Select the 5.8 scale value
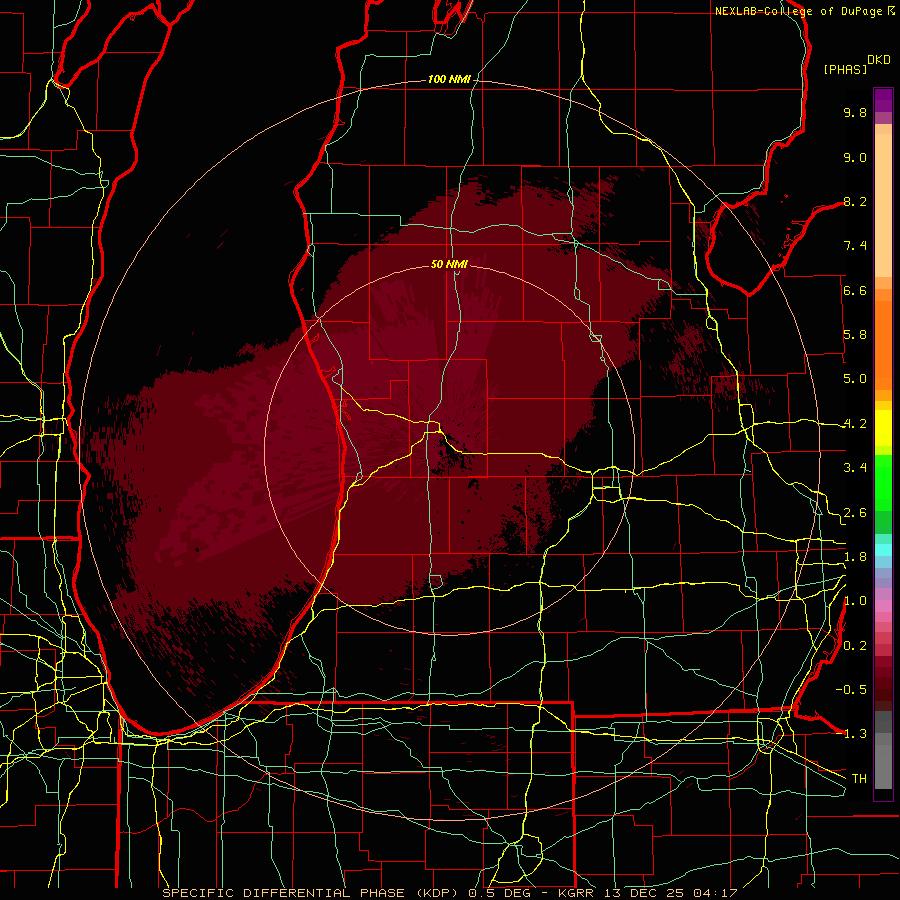This screenshot has height=900, width=900. (855, 335)
